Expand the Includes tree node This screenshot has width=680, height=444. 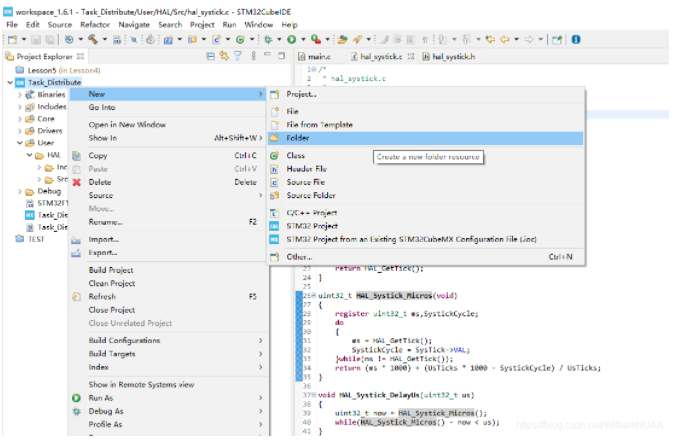pyautogui.click(x=20, y=106)
